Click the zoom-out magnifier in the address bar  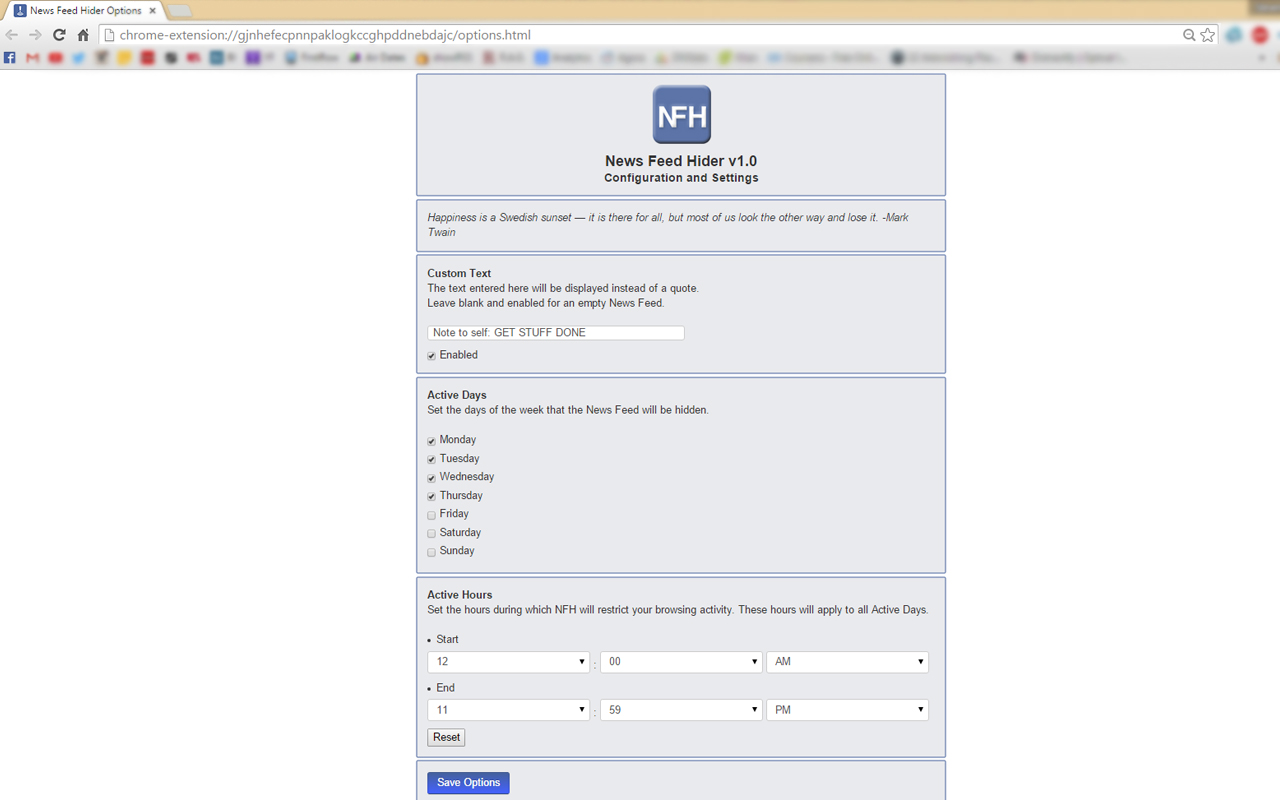[1189, 33]
